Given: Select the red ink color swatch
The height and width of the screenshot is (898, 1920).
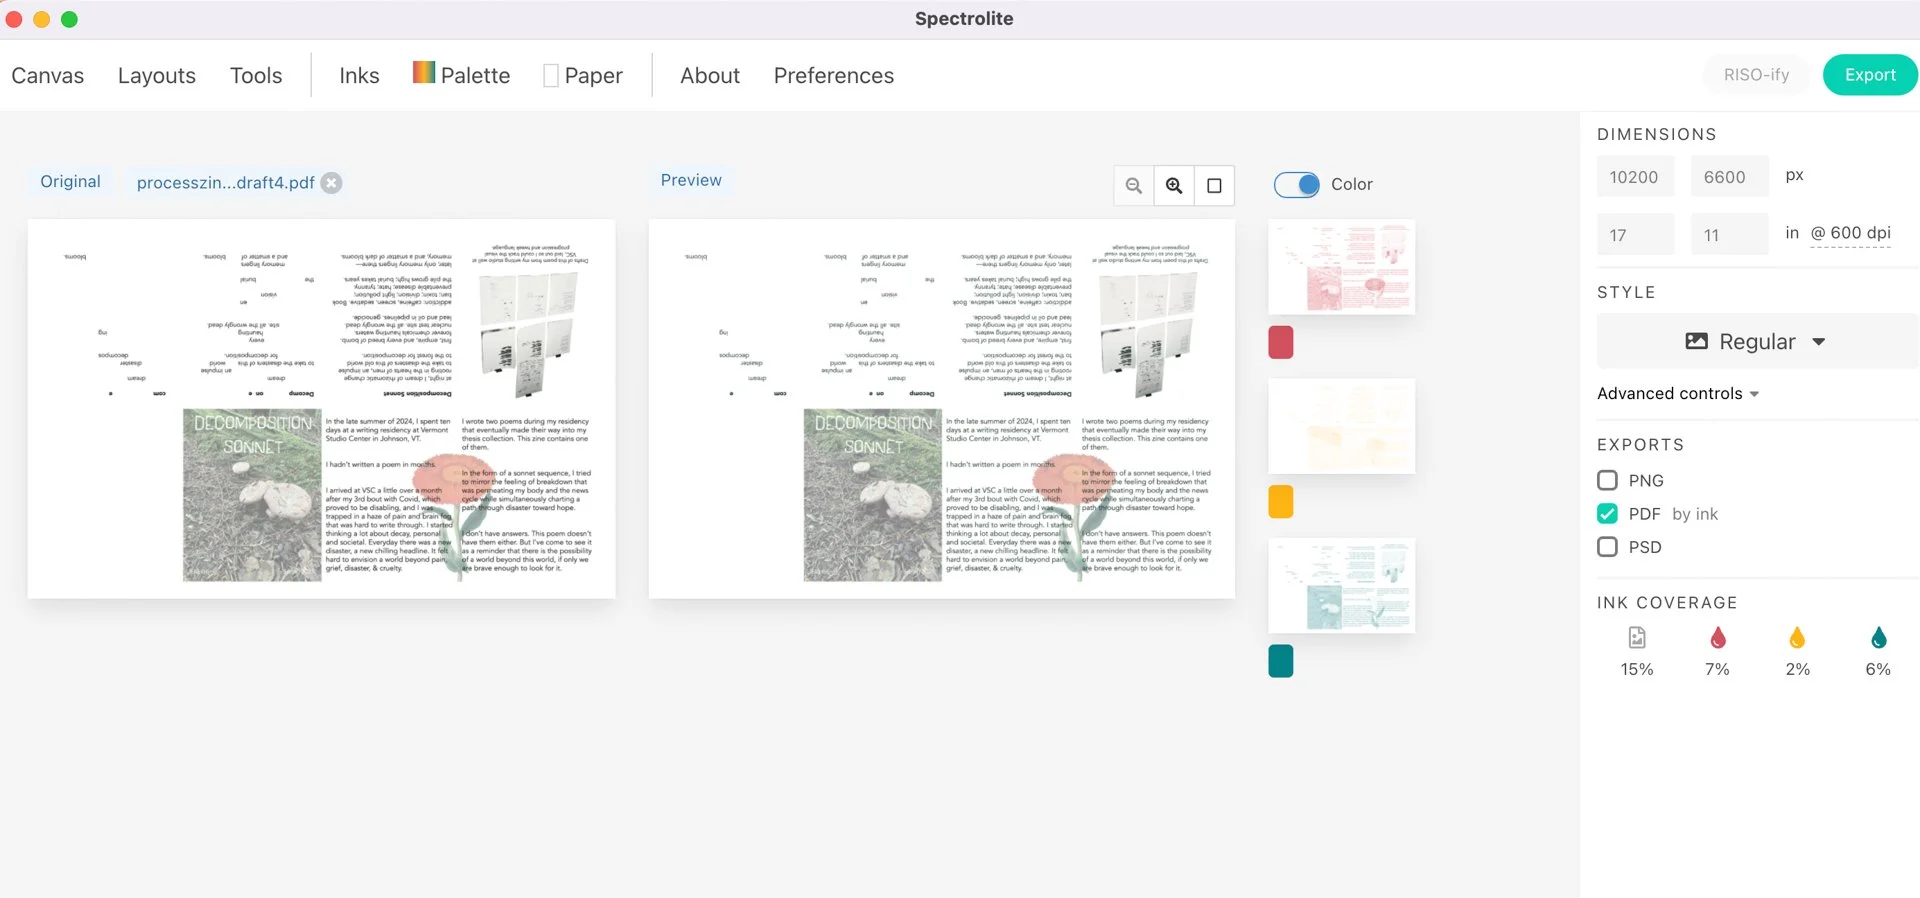Looking at the screenshot, I should click(1281, 342).
